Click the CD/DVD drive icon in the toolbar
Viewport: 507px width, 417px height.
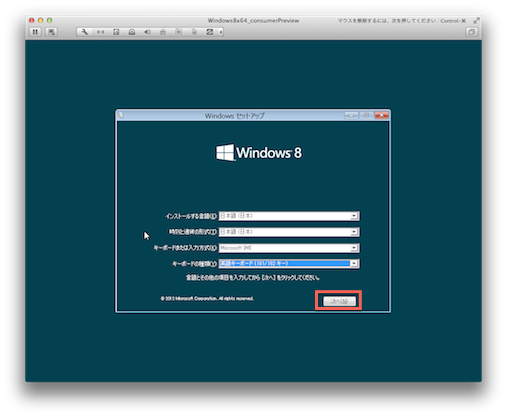(132, 32)
